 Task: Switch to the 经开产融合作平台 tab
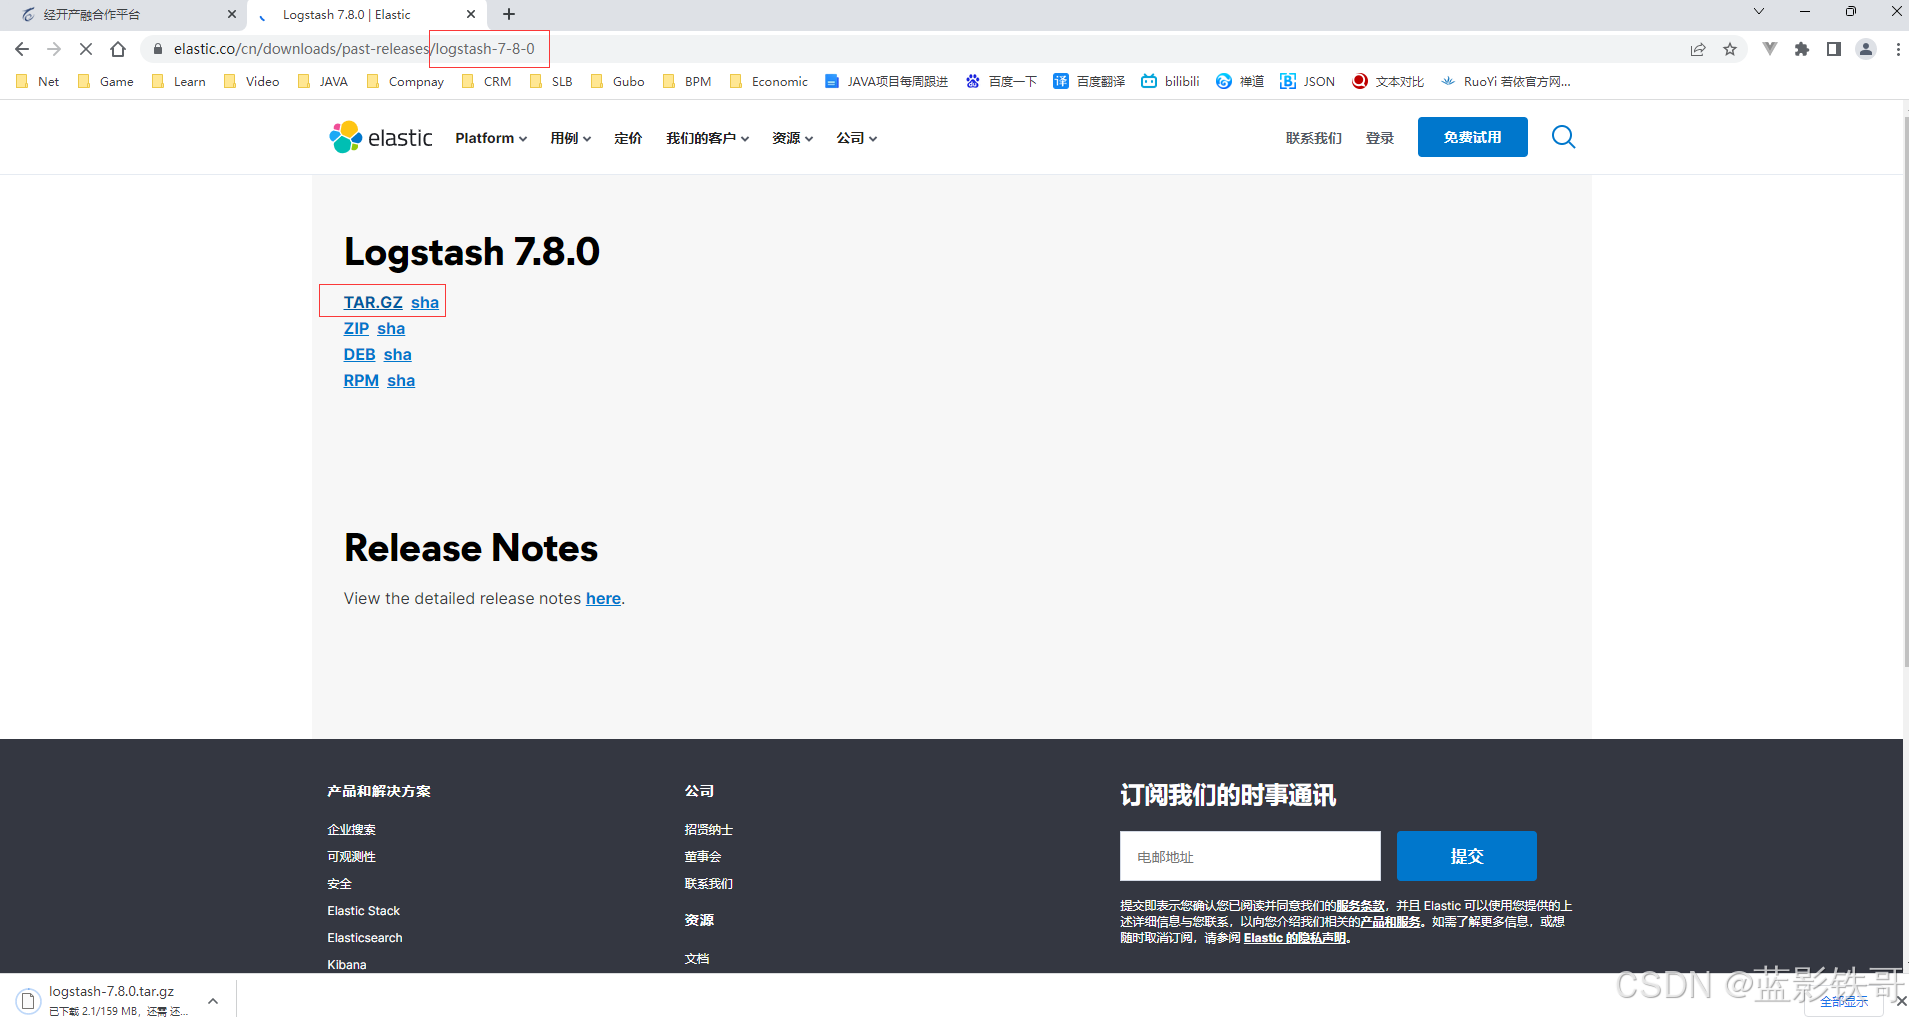(x=122, y=14)
